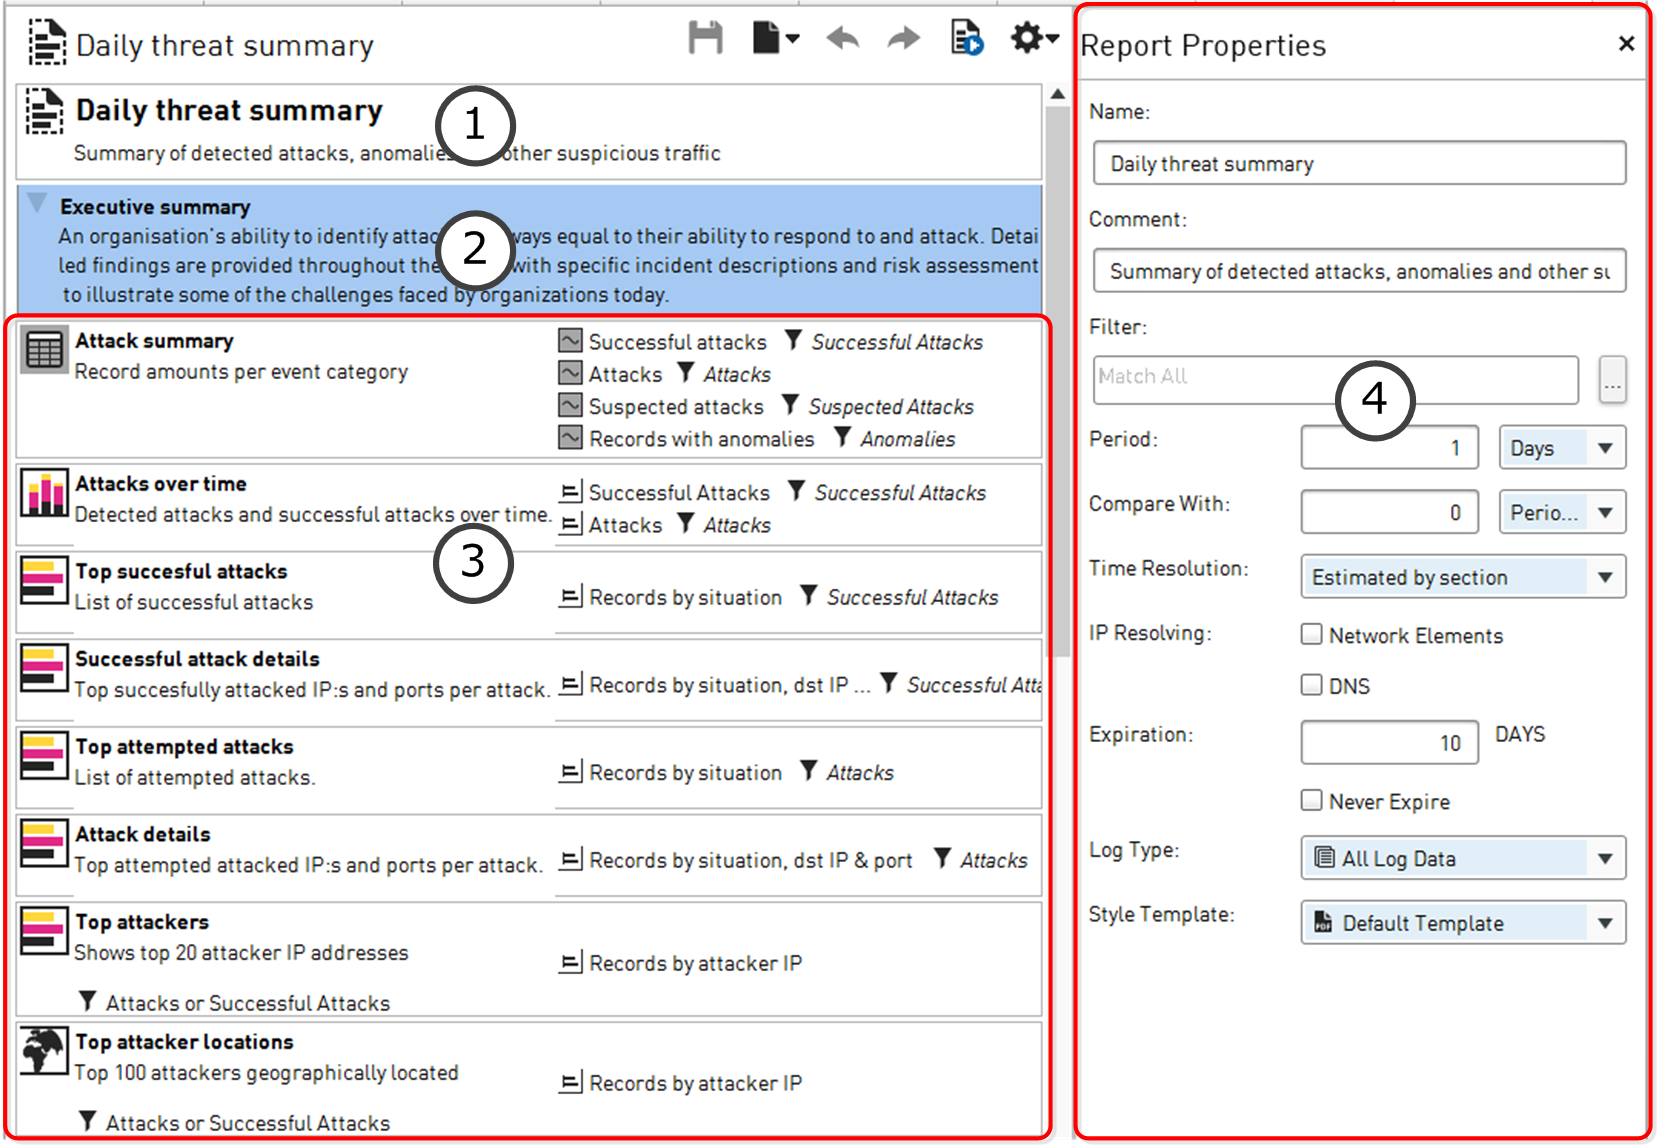Check the Never Expire option
1657x1145 pixels.
pyautogui.click(x=1311, y=800)
